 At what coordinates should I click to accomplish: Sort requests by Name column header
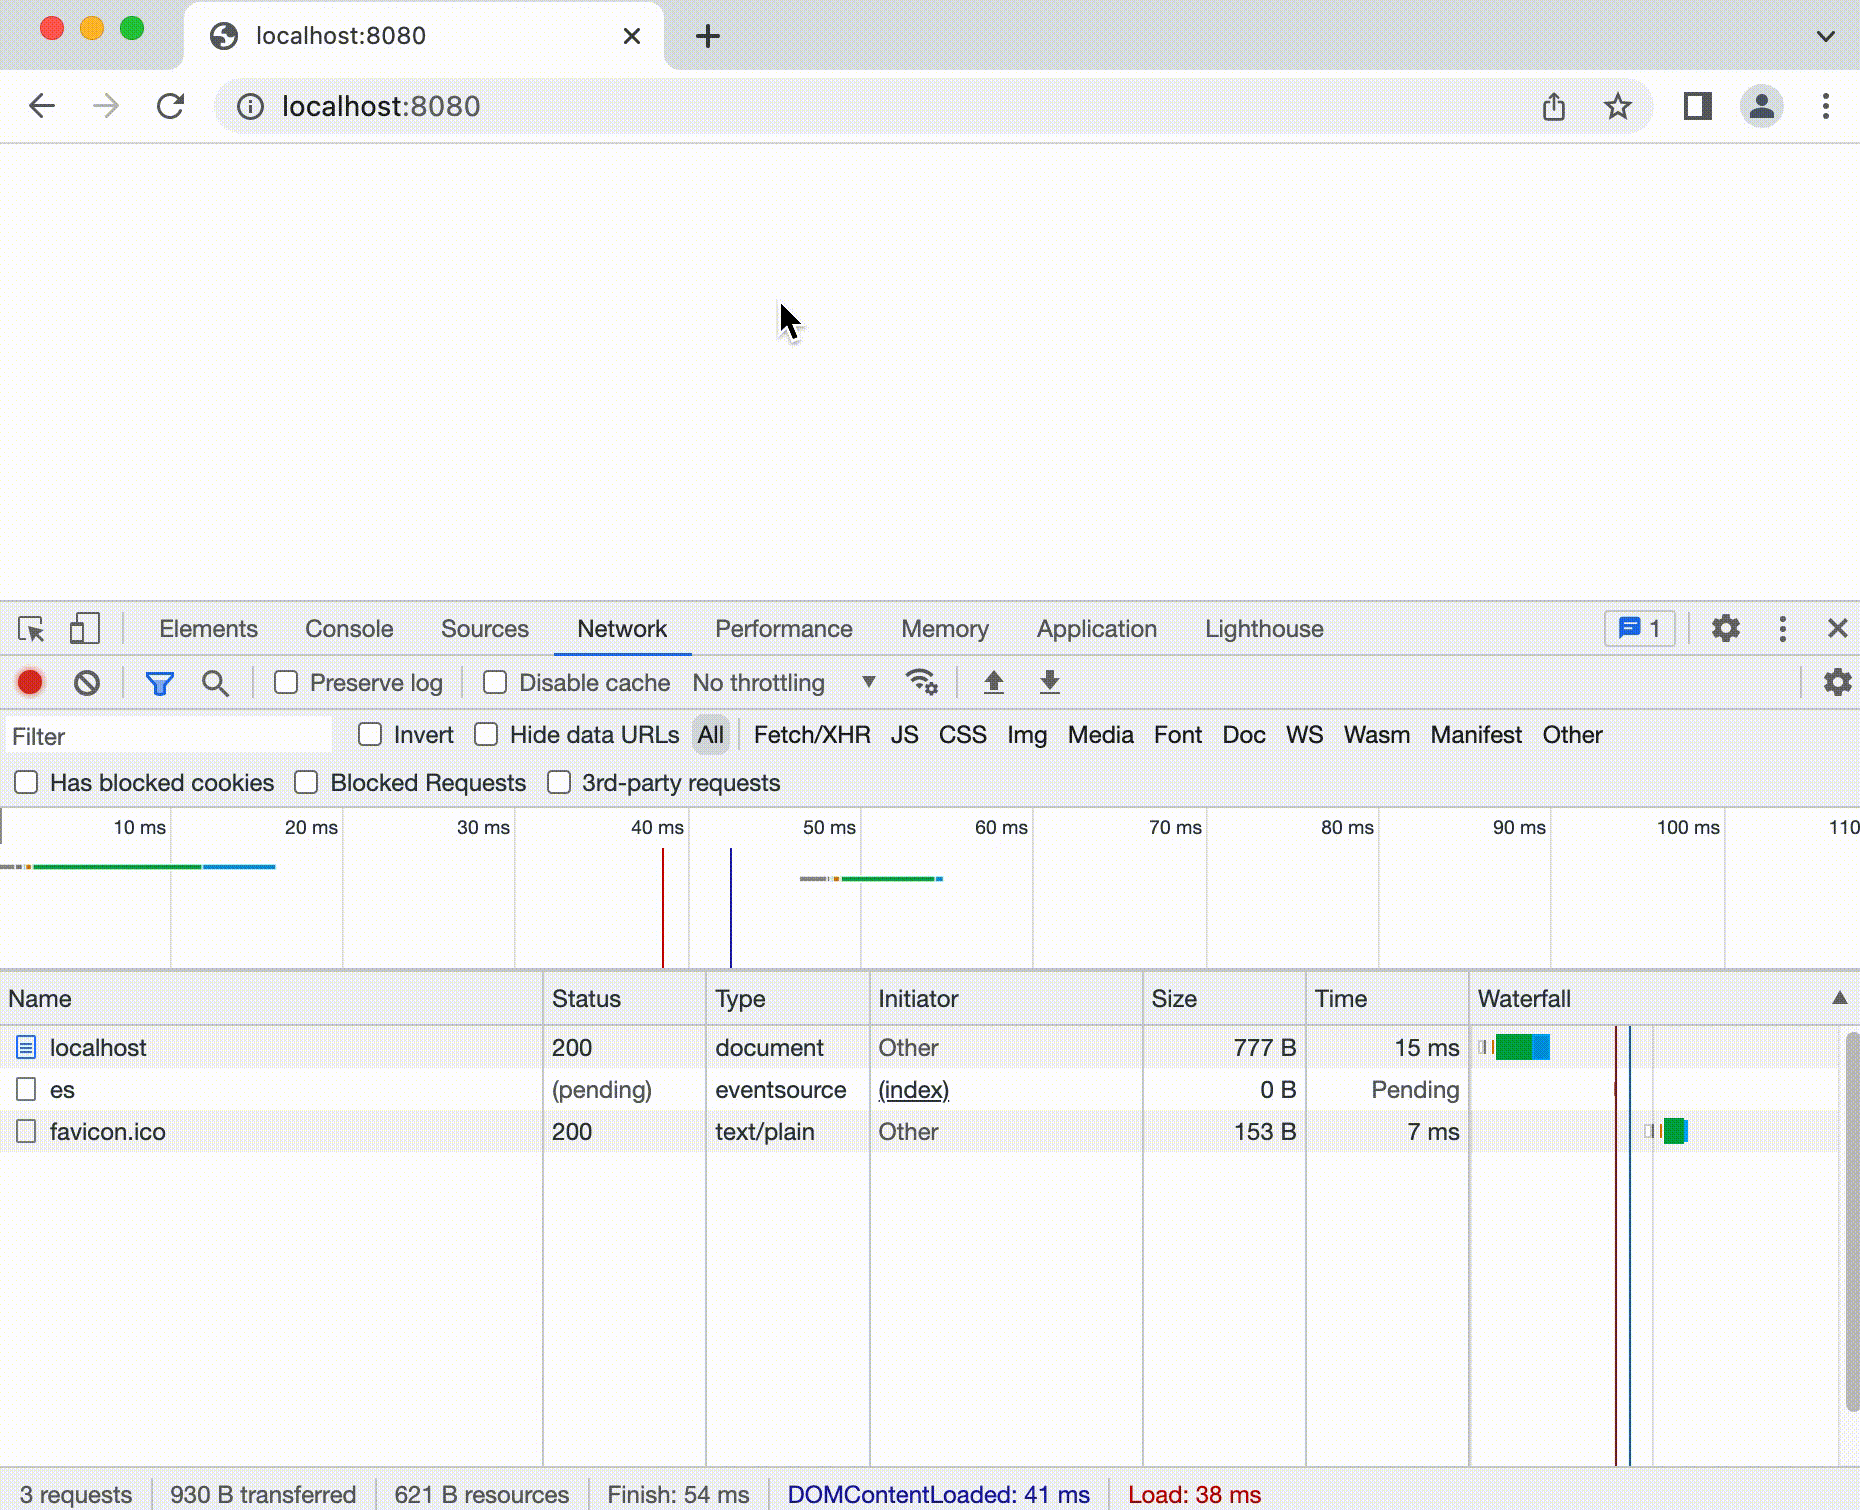[272, 998]
